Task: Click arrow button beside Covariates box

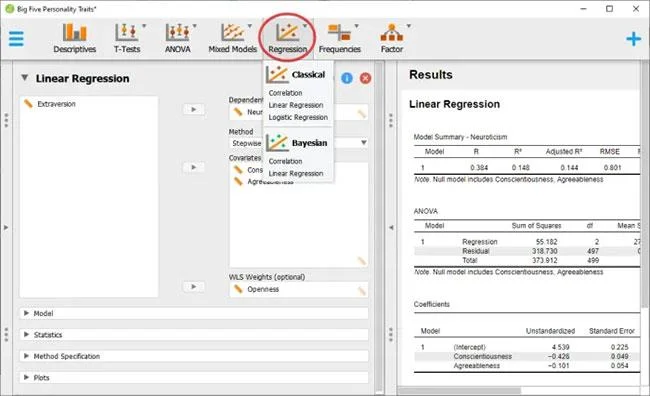Action: (x=194, y=167)
